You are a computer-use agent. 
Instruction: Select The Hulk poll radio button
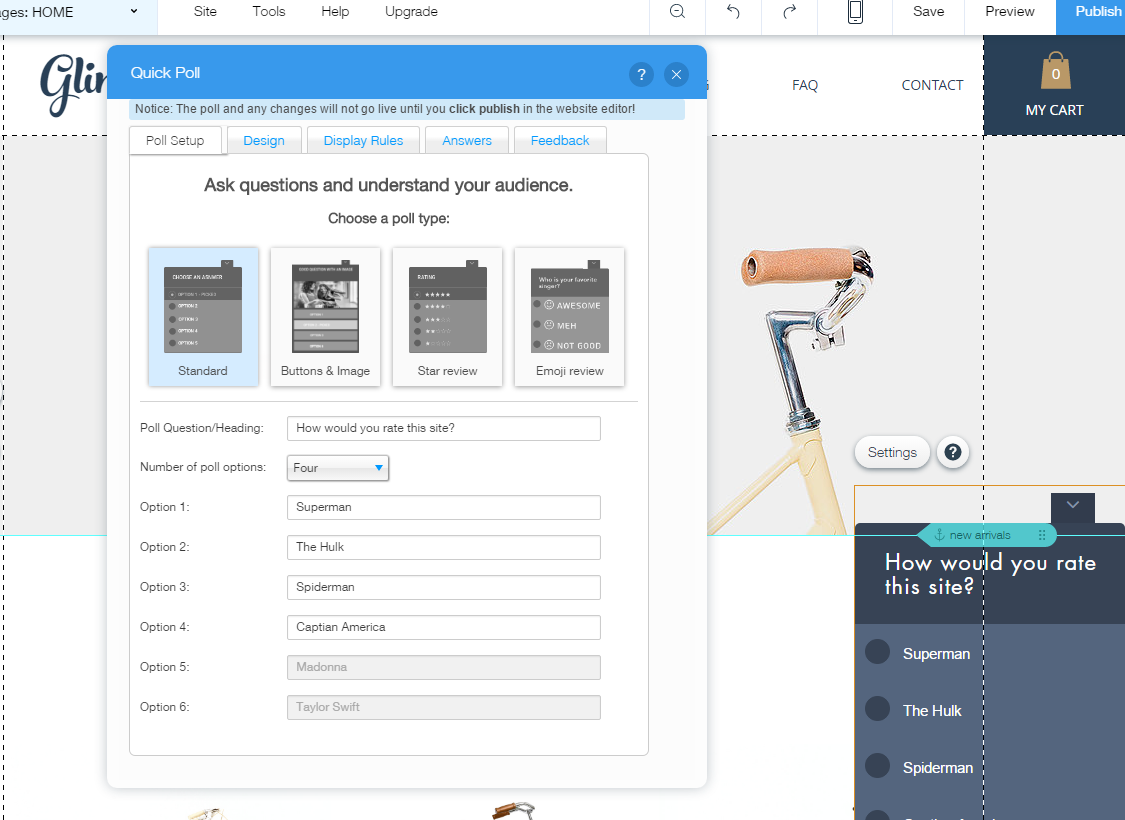coord(877,709)
